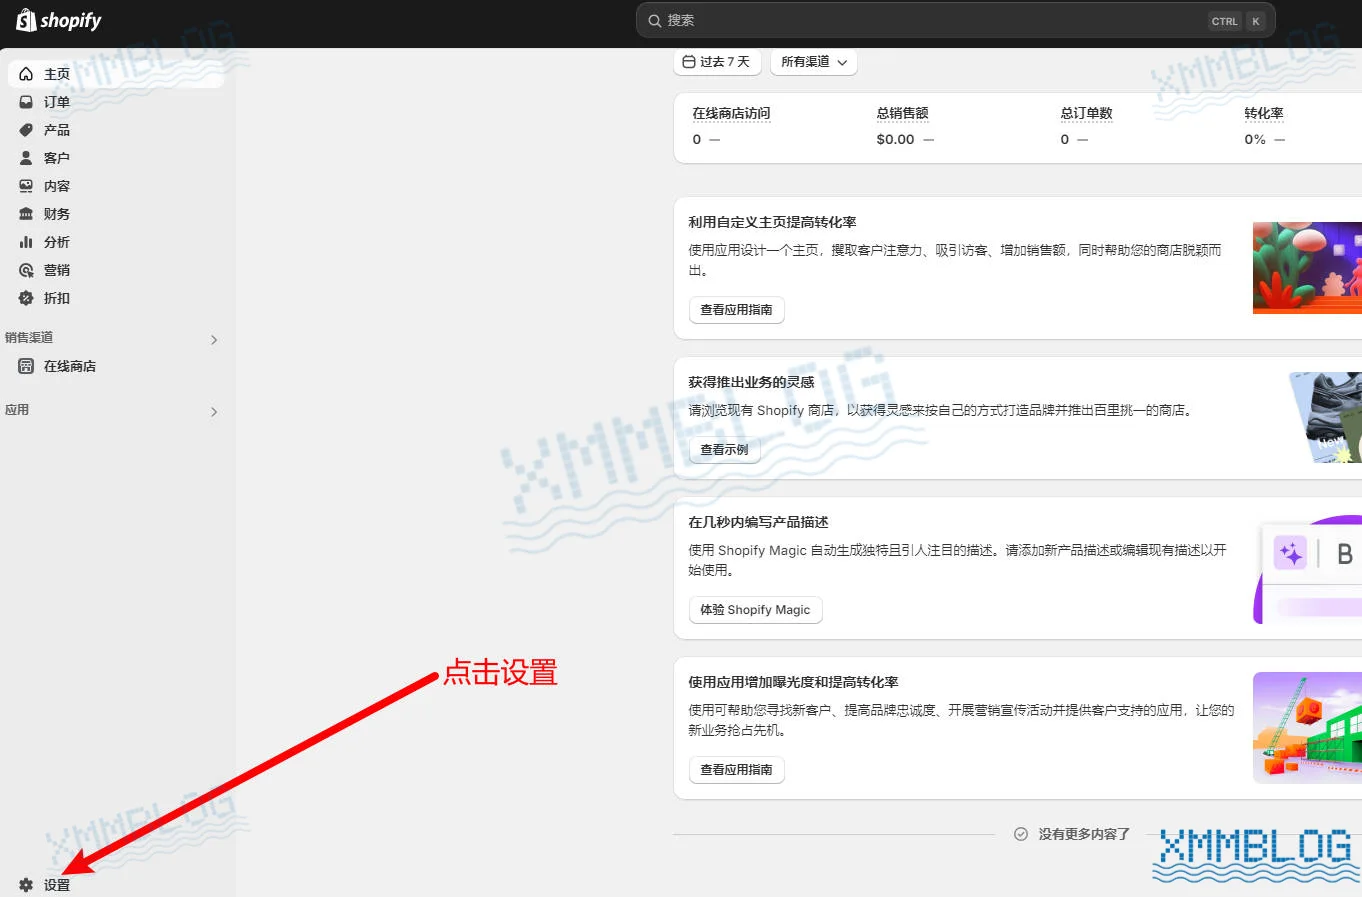This screenshot has width=1362, height=897.
Task: Click the sneaker store image thumbnail
Action: coord(1325,417)
